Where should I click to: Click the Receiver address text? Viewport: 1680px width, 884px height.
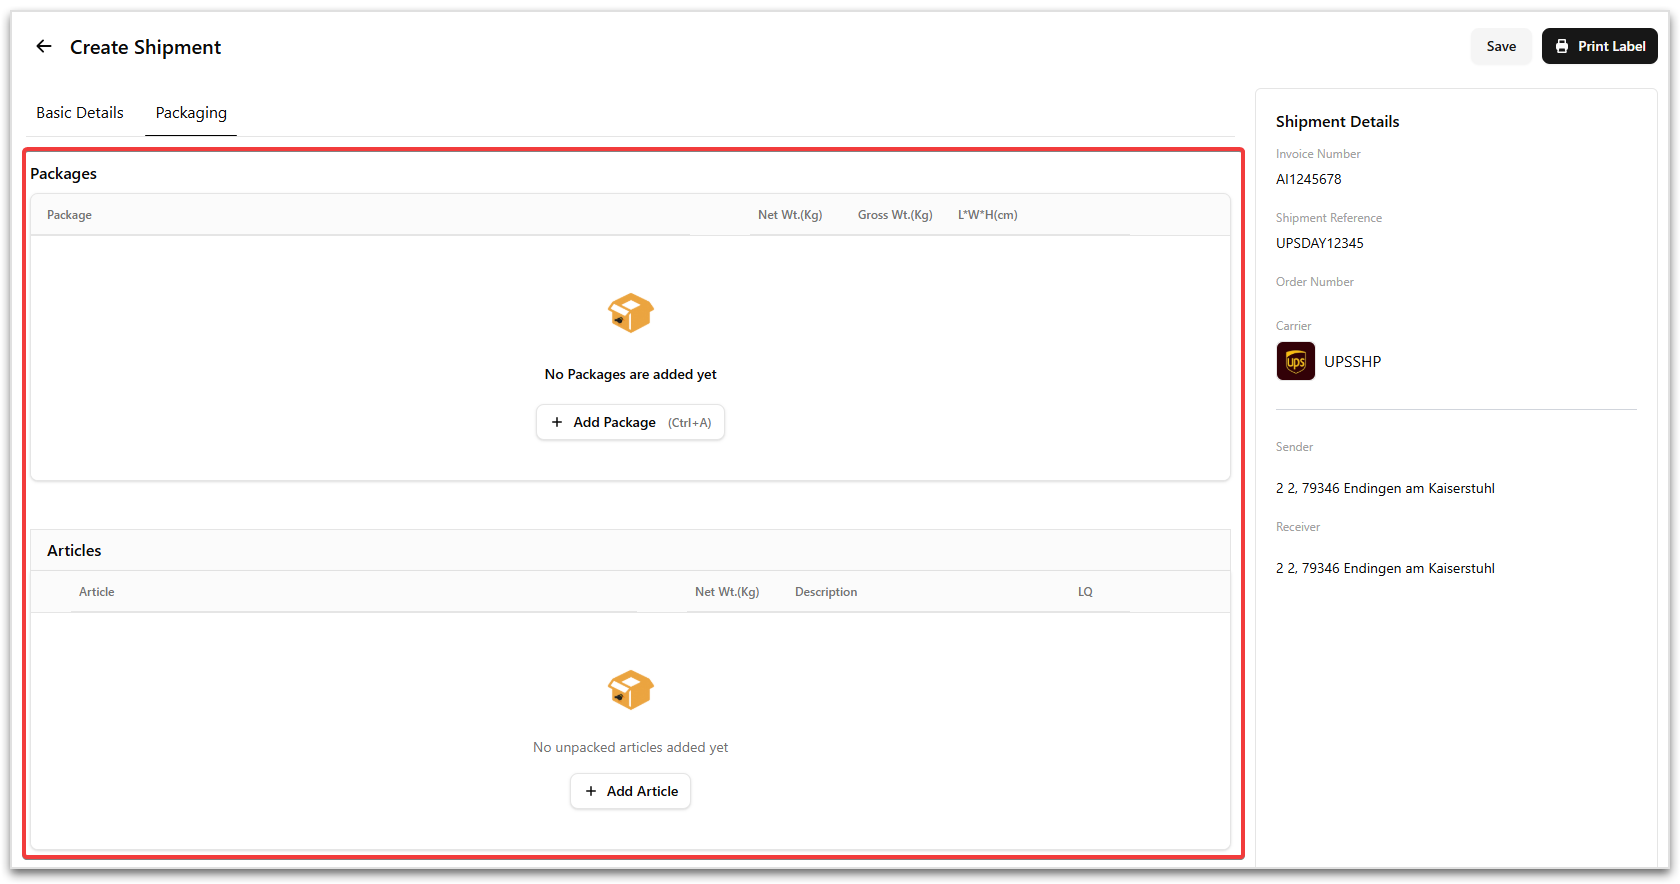pos(1385,568)
